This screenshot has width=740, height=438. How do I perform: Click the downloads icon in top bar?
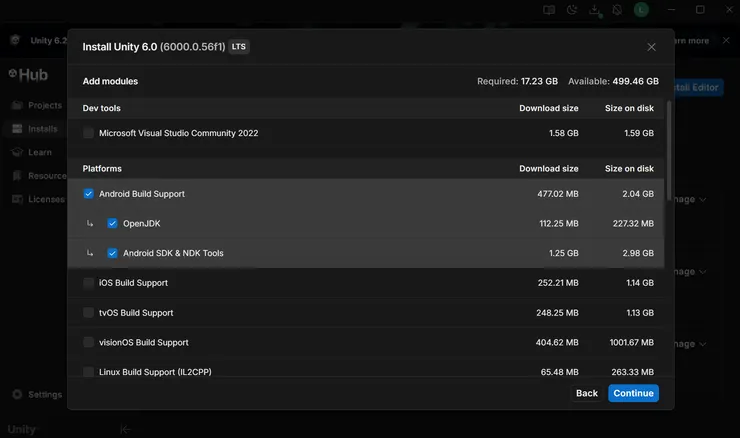coord(595,10)
